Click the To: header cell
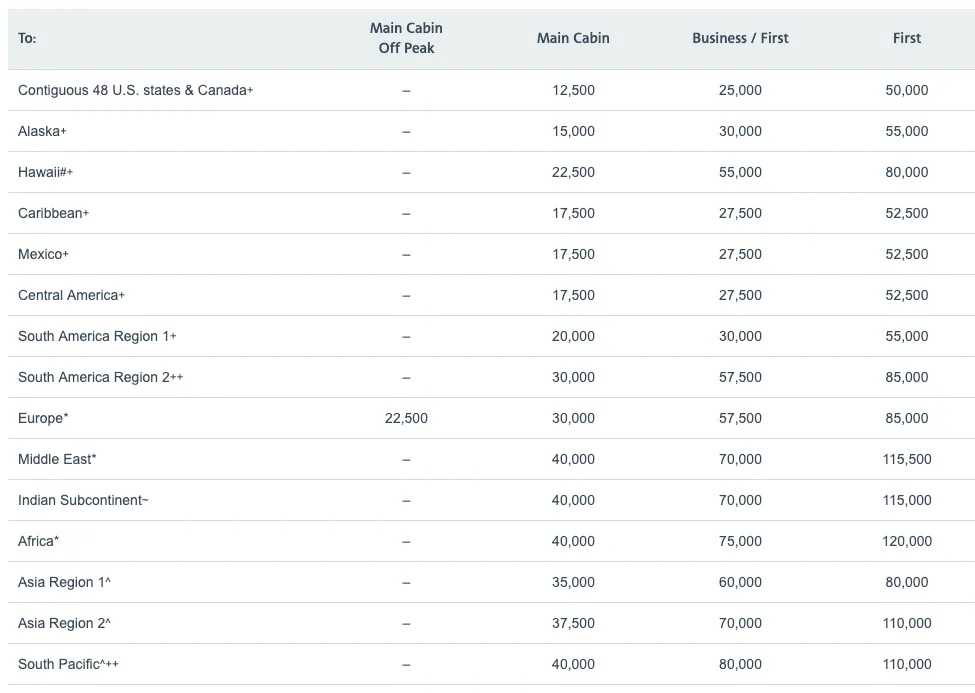Viewport: 975px width, 693px height. (27, 38)
